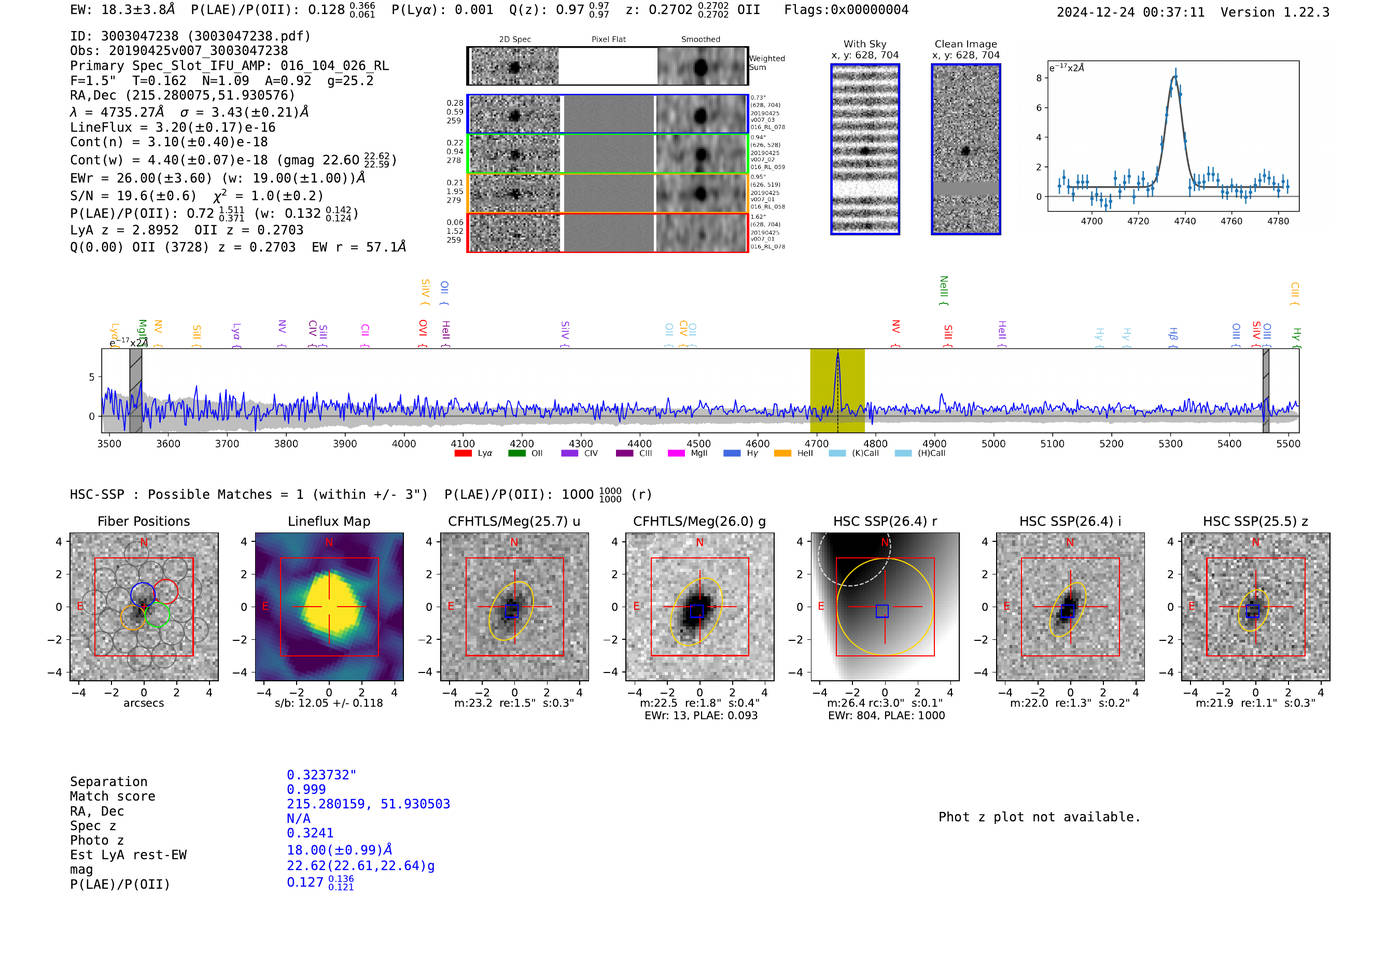Select the orange-outlined fiber spectrum row

coord(608,193)
